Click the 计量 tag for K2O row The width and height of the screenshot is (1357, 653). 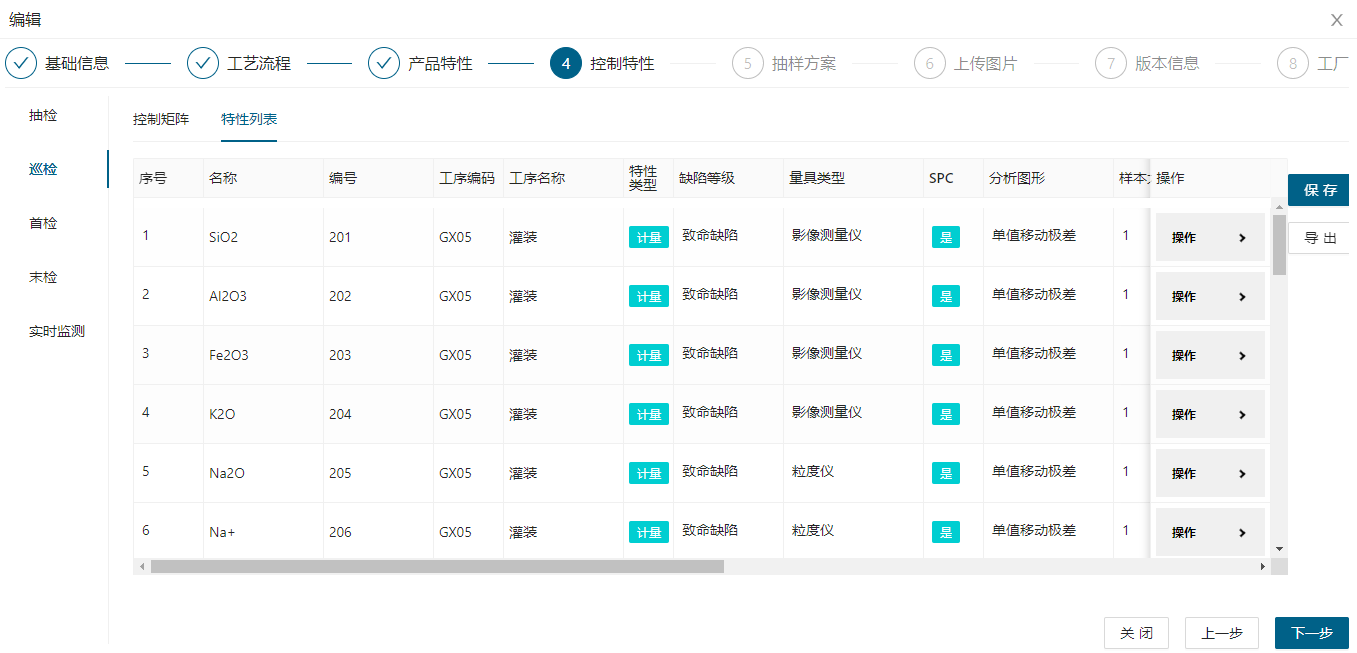pos(648,414)
